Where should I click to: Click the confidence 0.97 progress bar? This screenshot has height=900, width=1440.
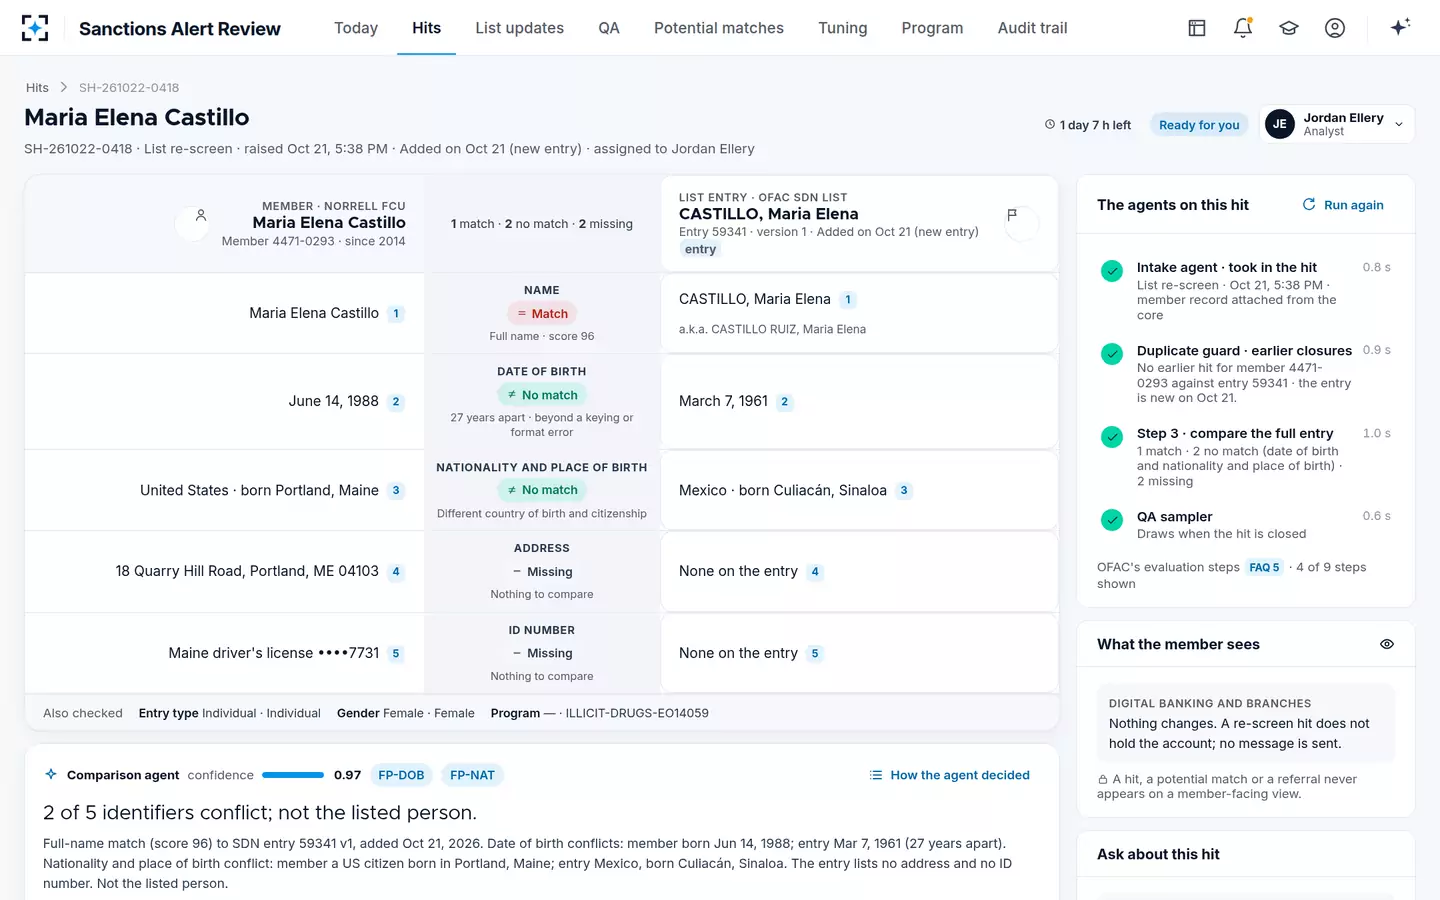293,775
